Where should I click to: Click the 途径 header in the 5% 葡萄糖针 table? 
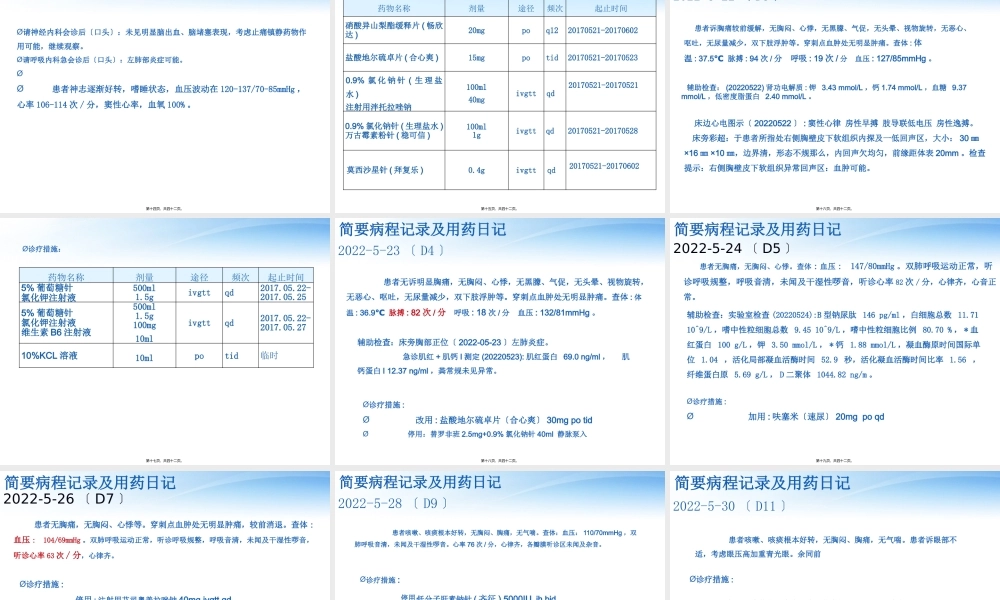199,277
